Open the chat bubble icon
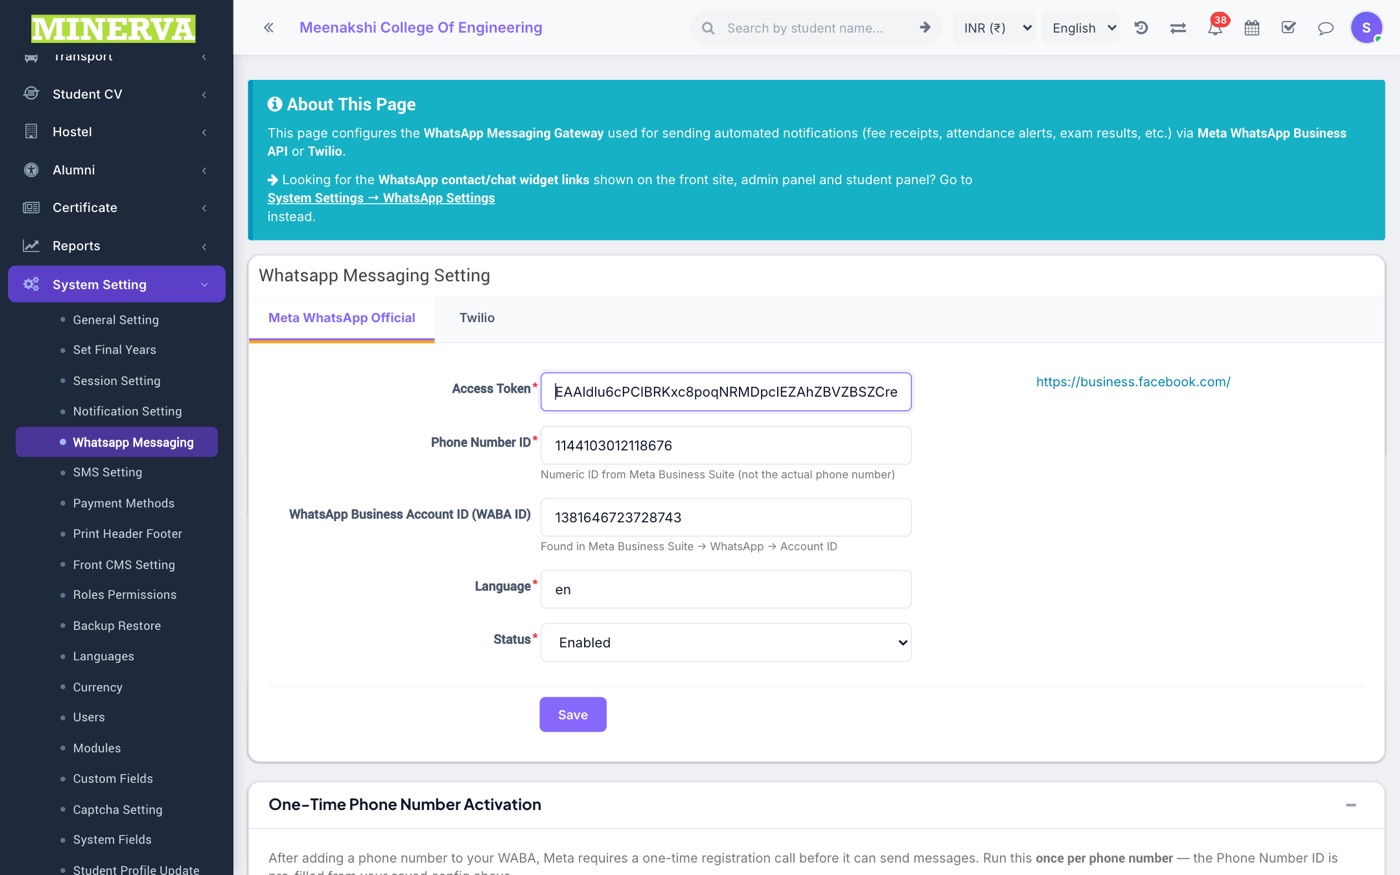The width and height of the screenshot is (1400, 875). (1326, 28)
